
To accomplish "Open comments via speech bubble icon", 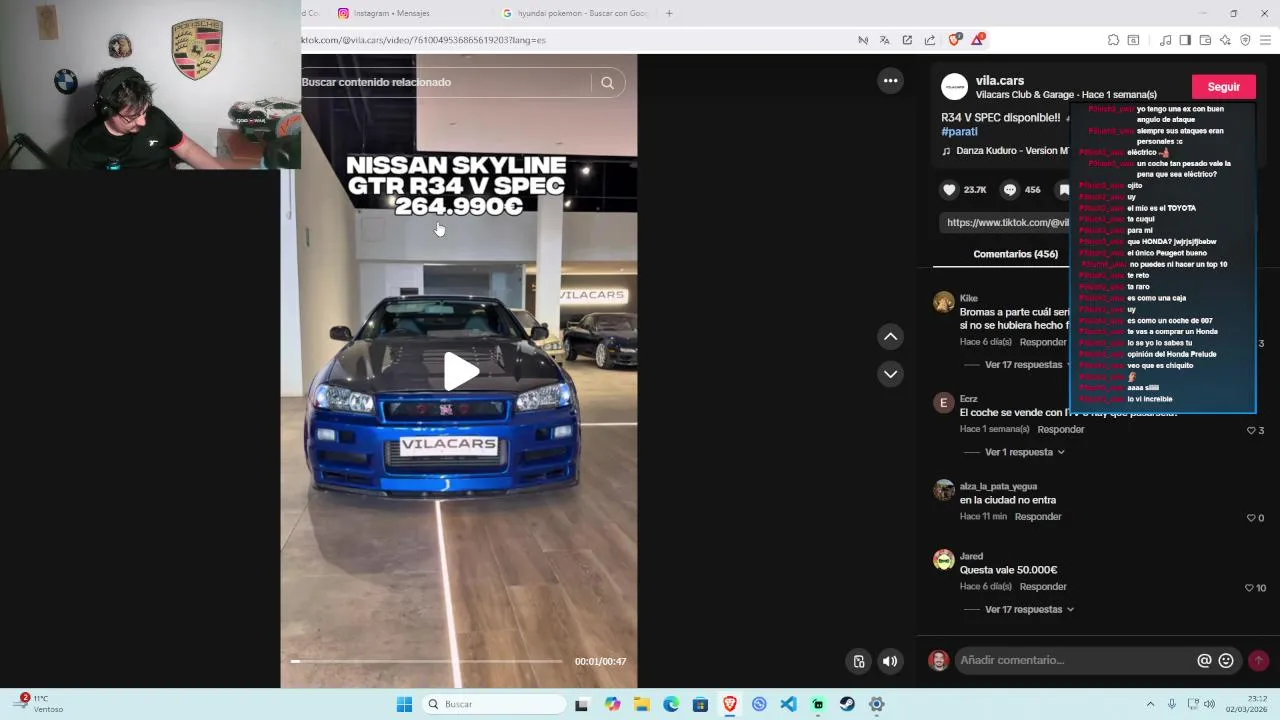I will [x=1010, y=189].
